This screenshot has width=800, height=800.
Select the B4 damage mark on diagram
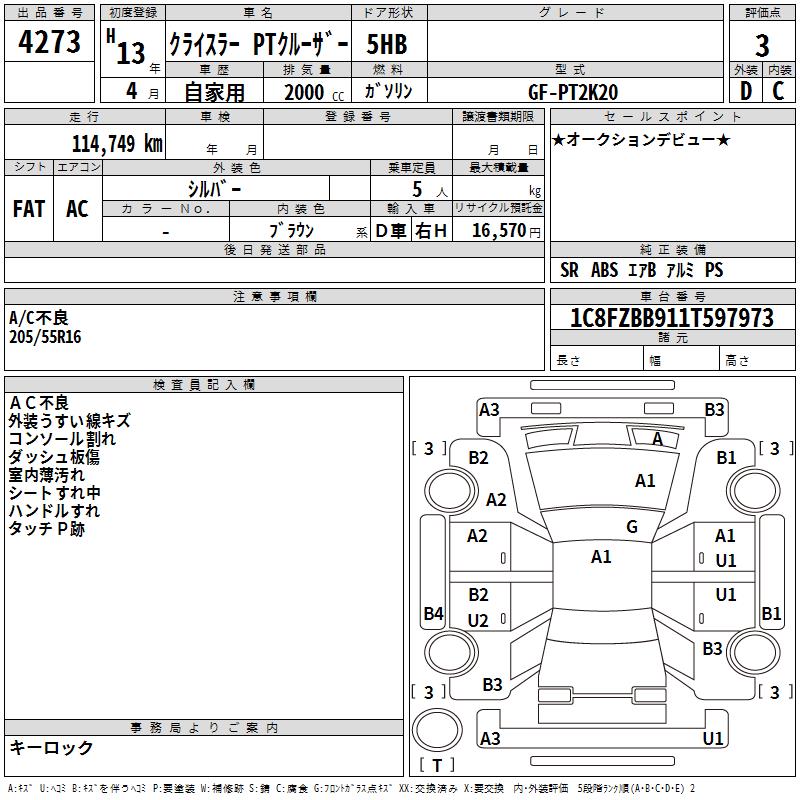coord(433,614)
